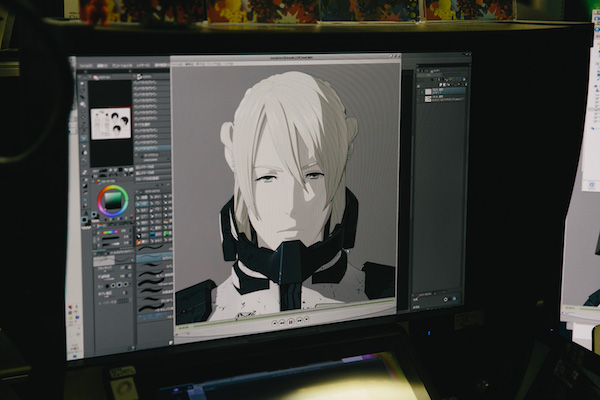Click the blue-highlighted icon near tool palette bottom
The image size is (600, 400).
tap(85, 200)
